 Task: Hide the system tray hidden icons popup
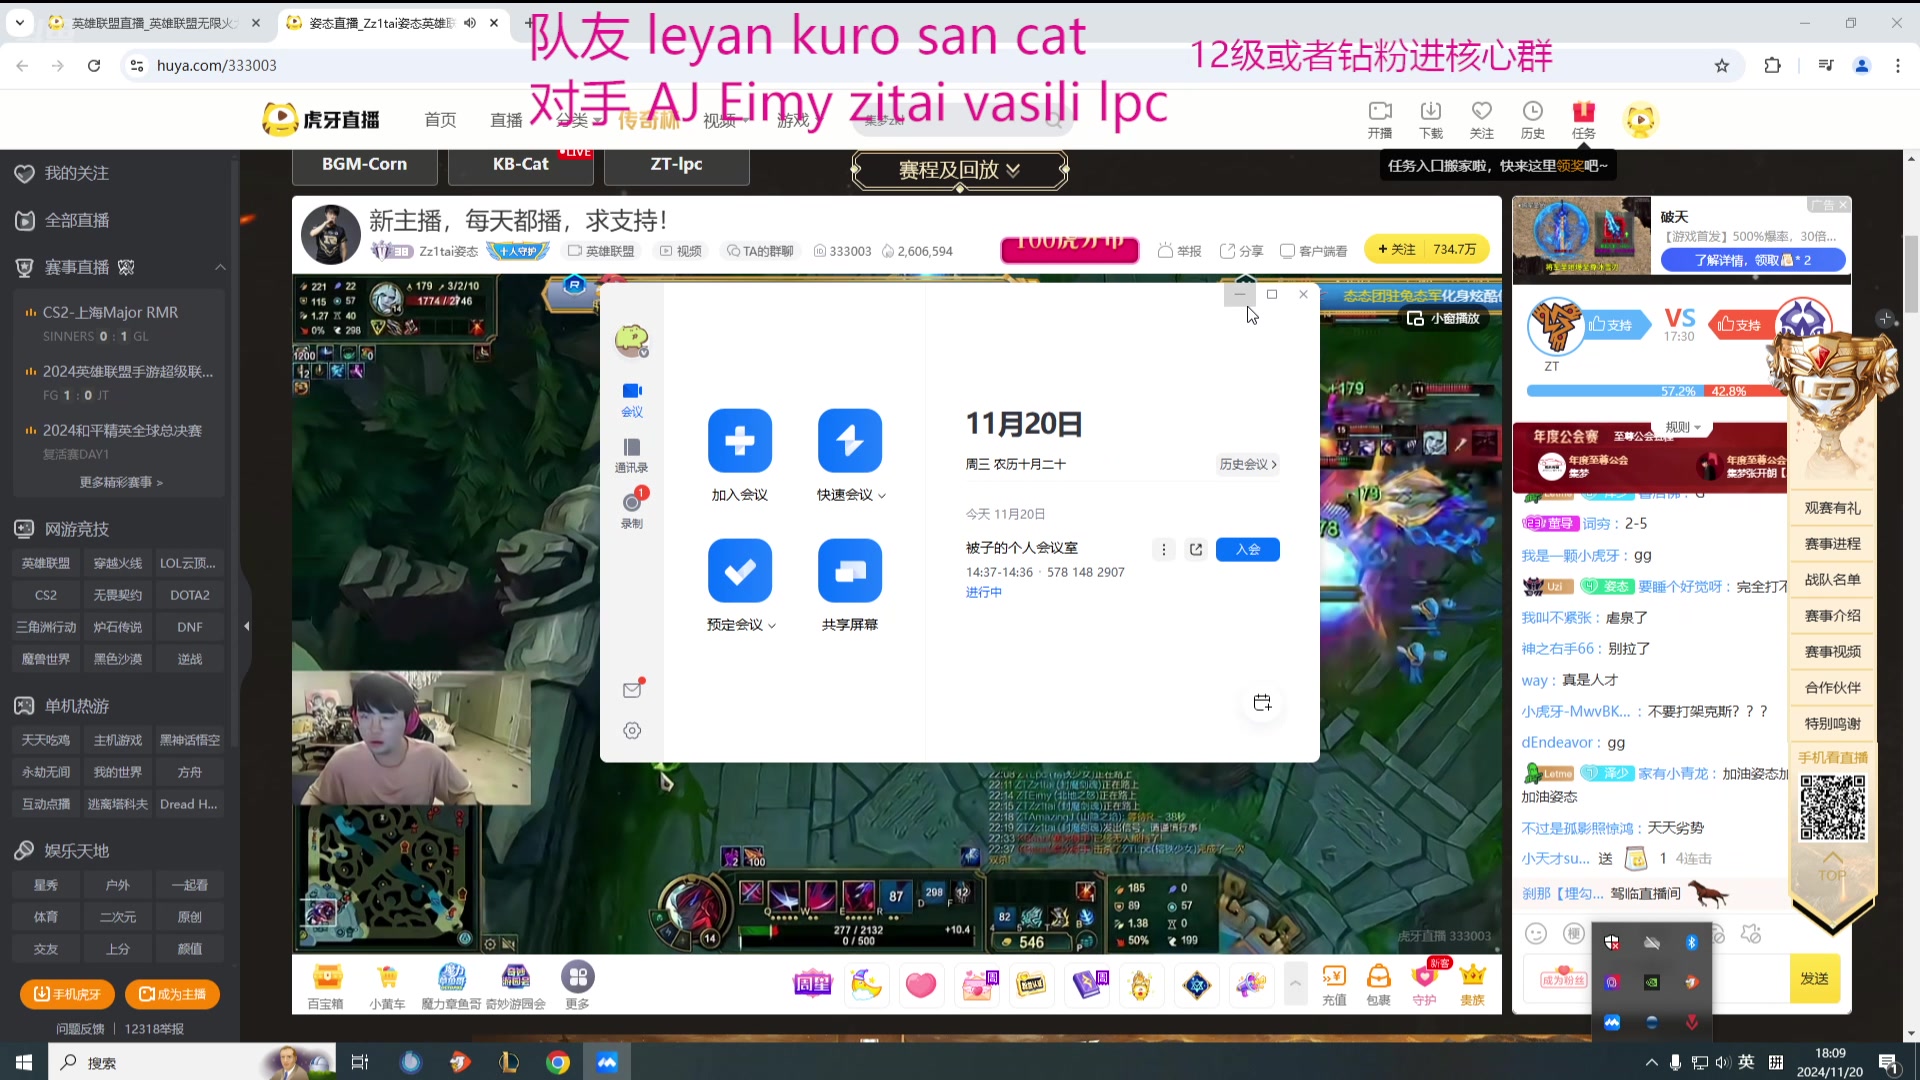pyautogui.click(x=1651, y=1062)
